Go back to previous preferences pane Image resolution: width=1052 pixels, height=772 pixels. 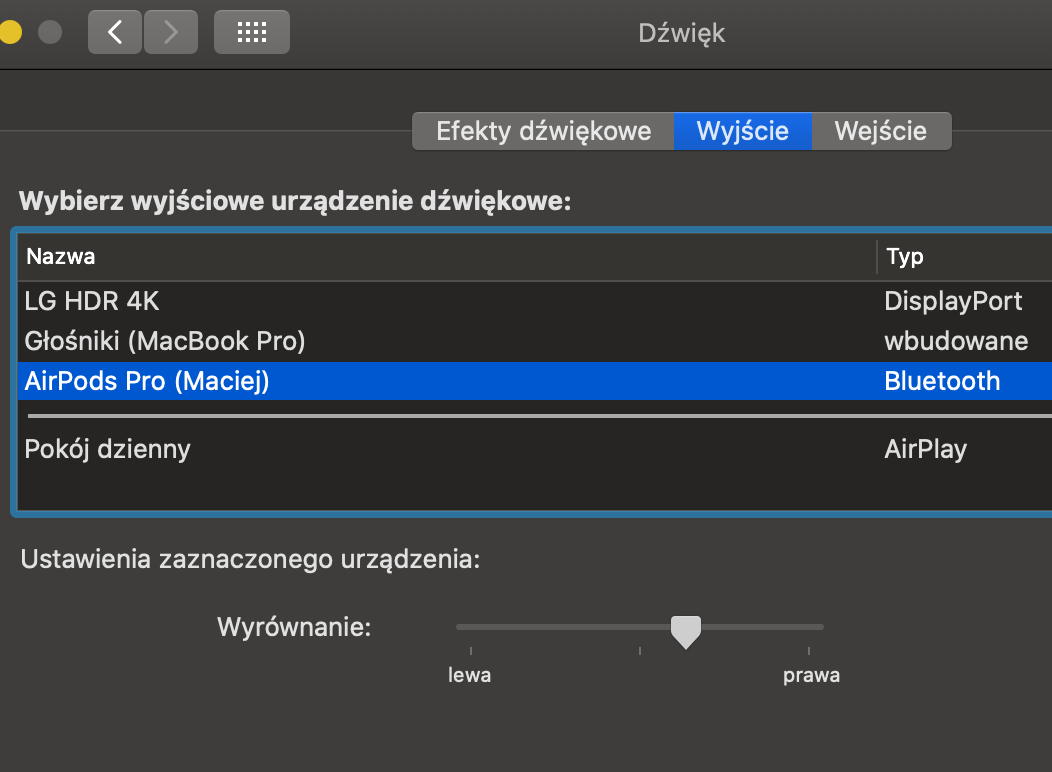tap(115, 33)
